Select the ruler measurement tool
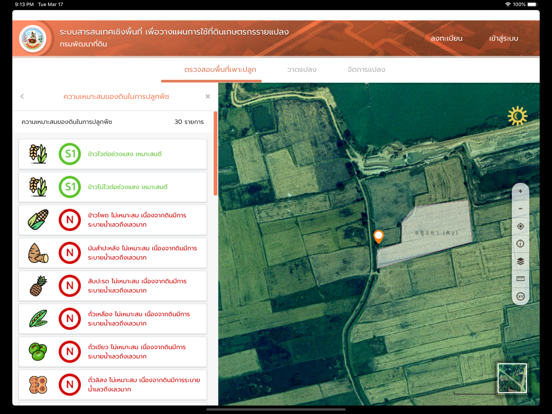552x414 pixels. pos(520,279)
